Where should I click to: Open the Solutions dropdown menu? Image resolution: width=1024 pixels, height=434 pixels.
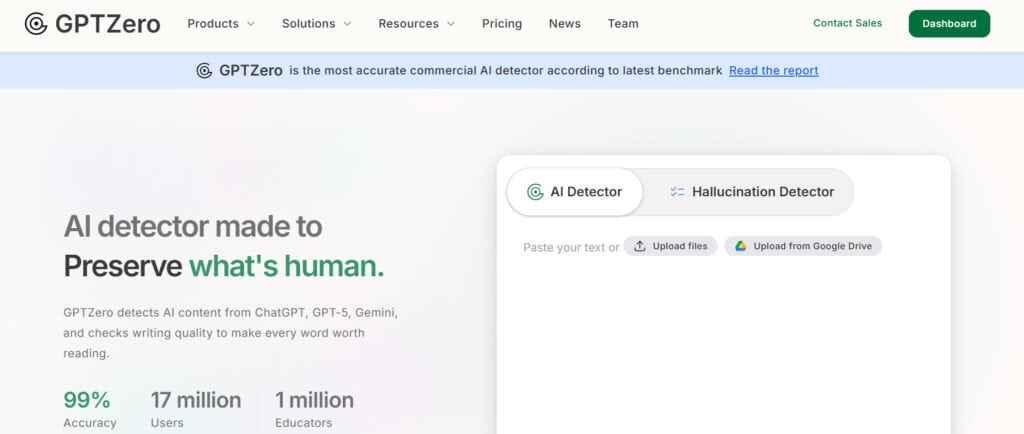(x=316, y=24)
